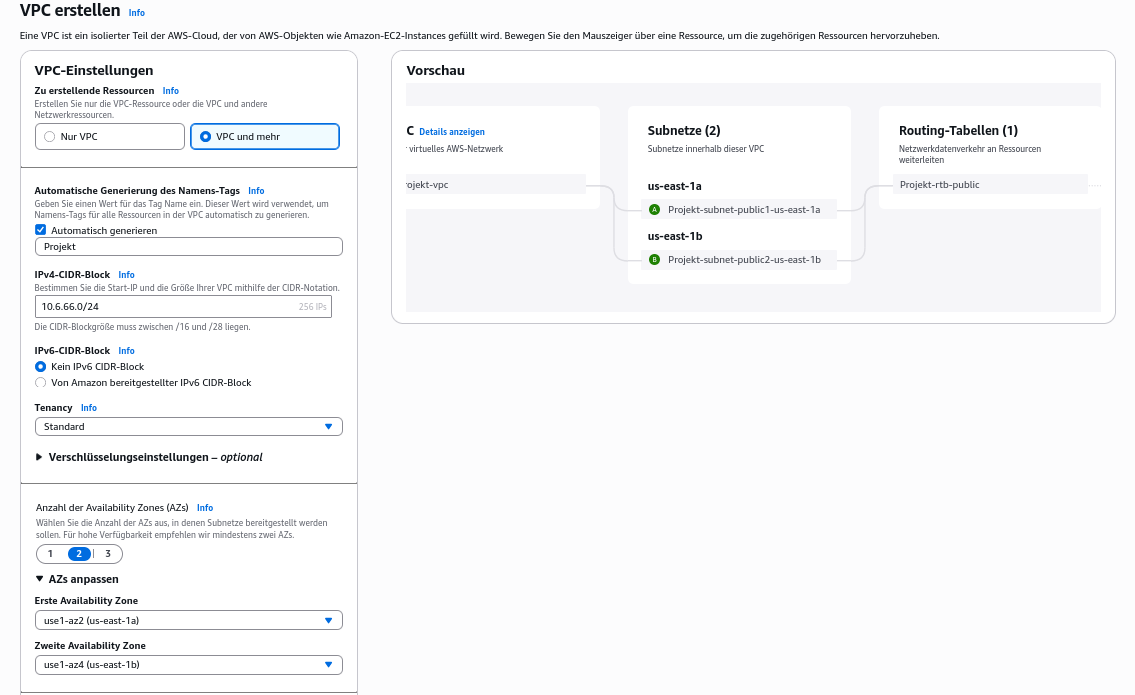Click the IPv4 CIDR input showing 10.6.66.0/24

click(150, 307)
